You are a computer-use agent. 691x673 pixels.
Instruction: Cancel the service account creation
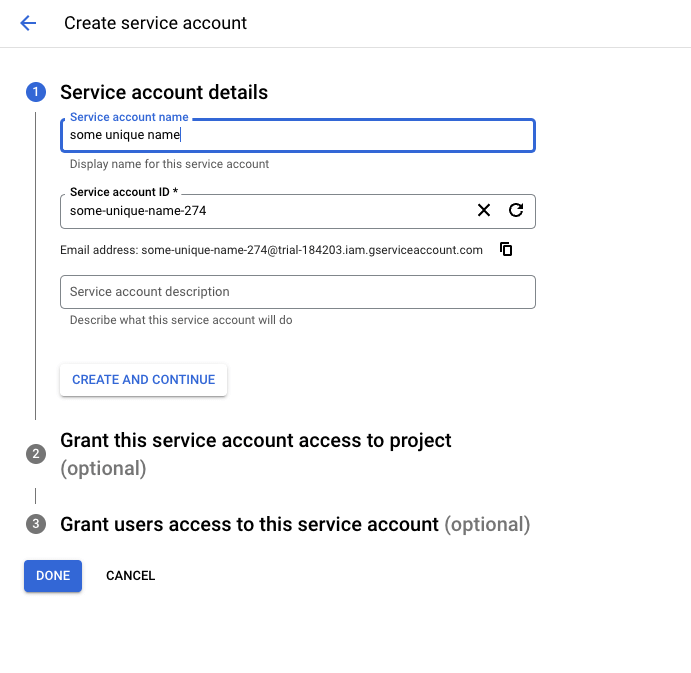point(130,576)
